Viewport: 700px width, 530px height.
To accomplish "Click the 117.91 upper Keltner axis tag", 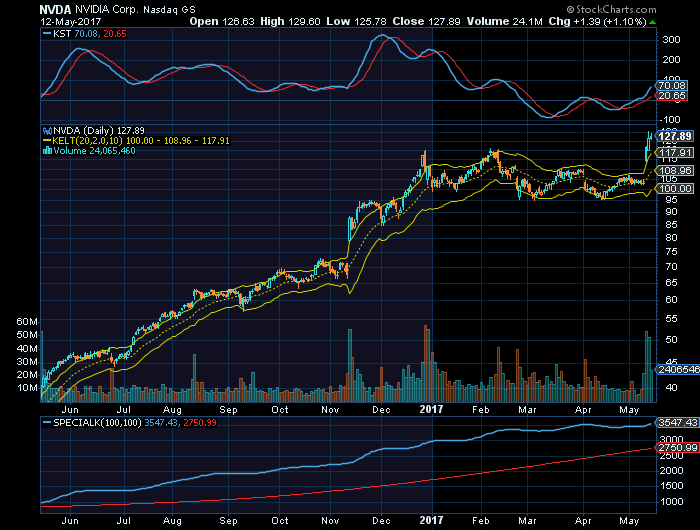I will tap(675, 153).
